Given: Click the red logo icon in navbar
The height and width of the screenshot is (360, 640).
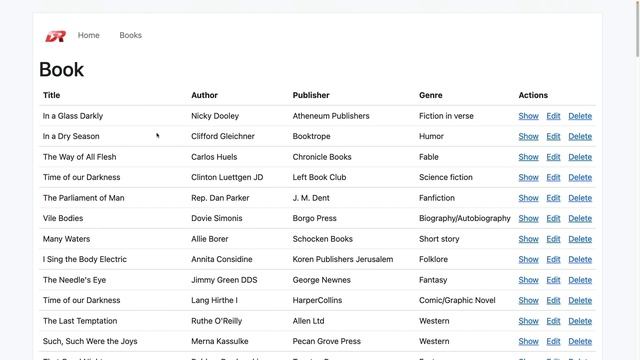Looking at the screenshot, I should tap(56, 36).
